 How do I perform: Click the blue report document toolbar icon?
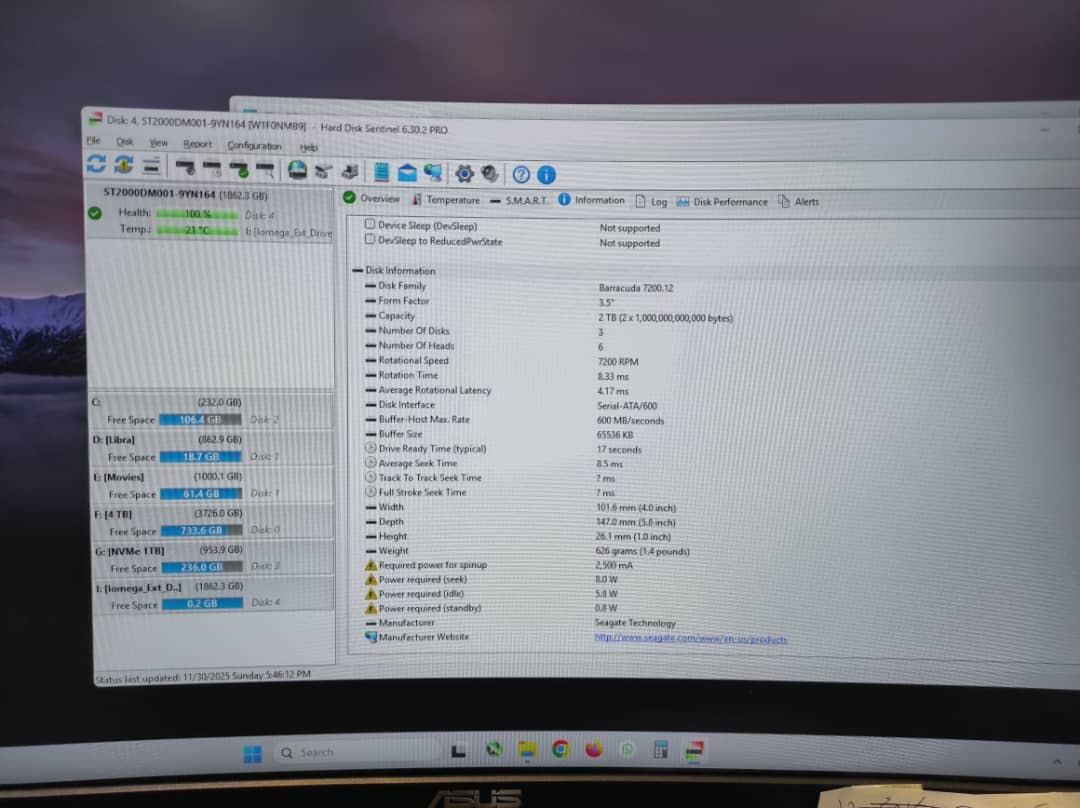(x=381, y=172)
